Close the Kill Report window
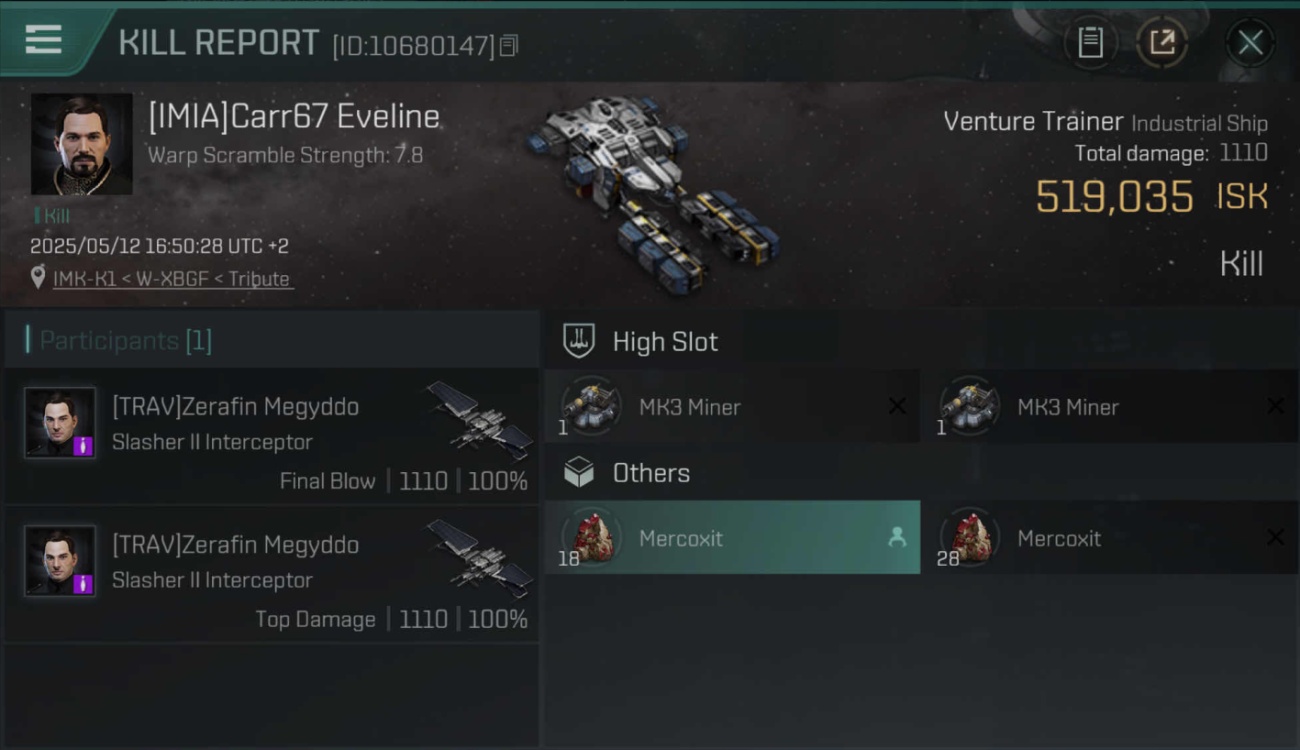Viewport: 1300px width, 750px height. (1250, 42)
